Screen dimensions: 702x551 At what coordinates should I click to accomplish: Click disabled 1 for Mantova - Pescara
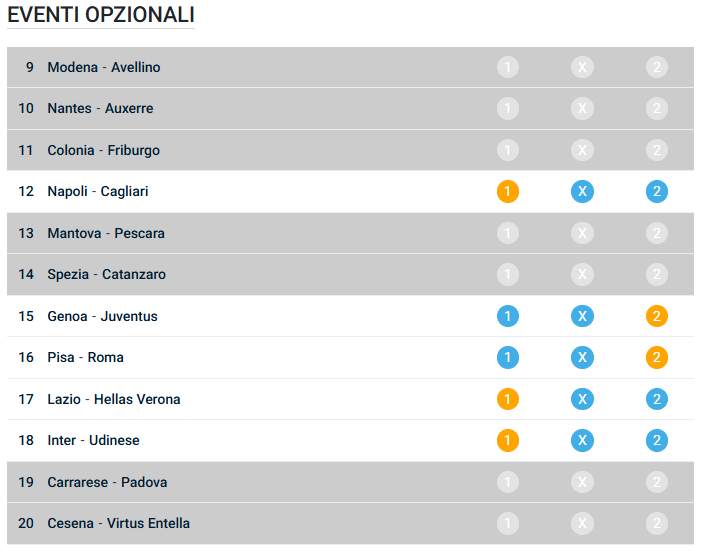point(508,233)
